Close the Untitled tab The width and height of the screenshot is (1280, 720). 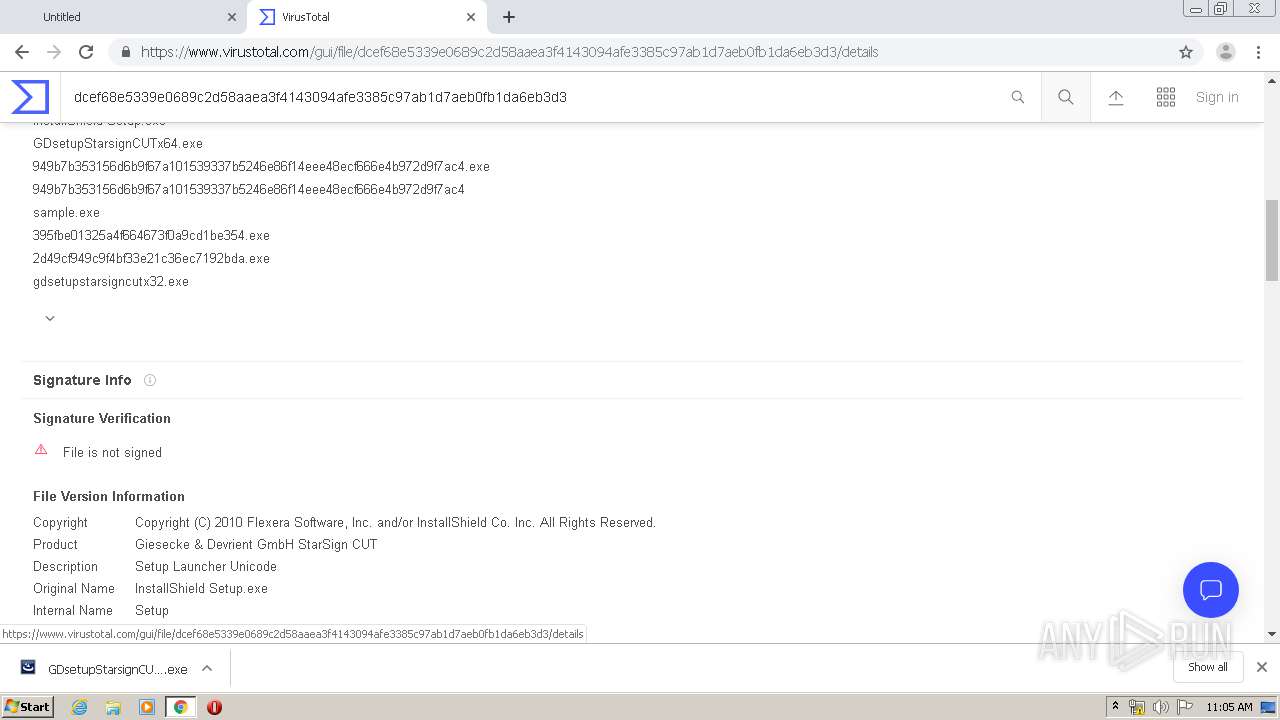(232, 17)
